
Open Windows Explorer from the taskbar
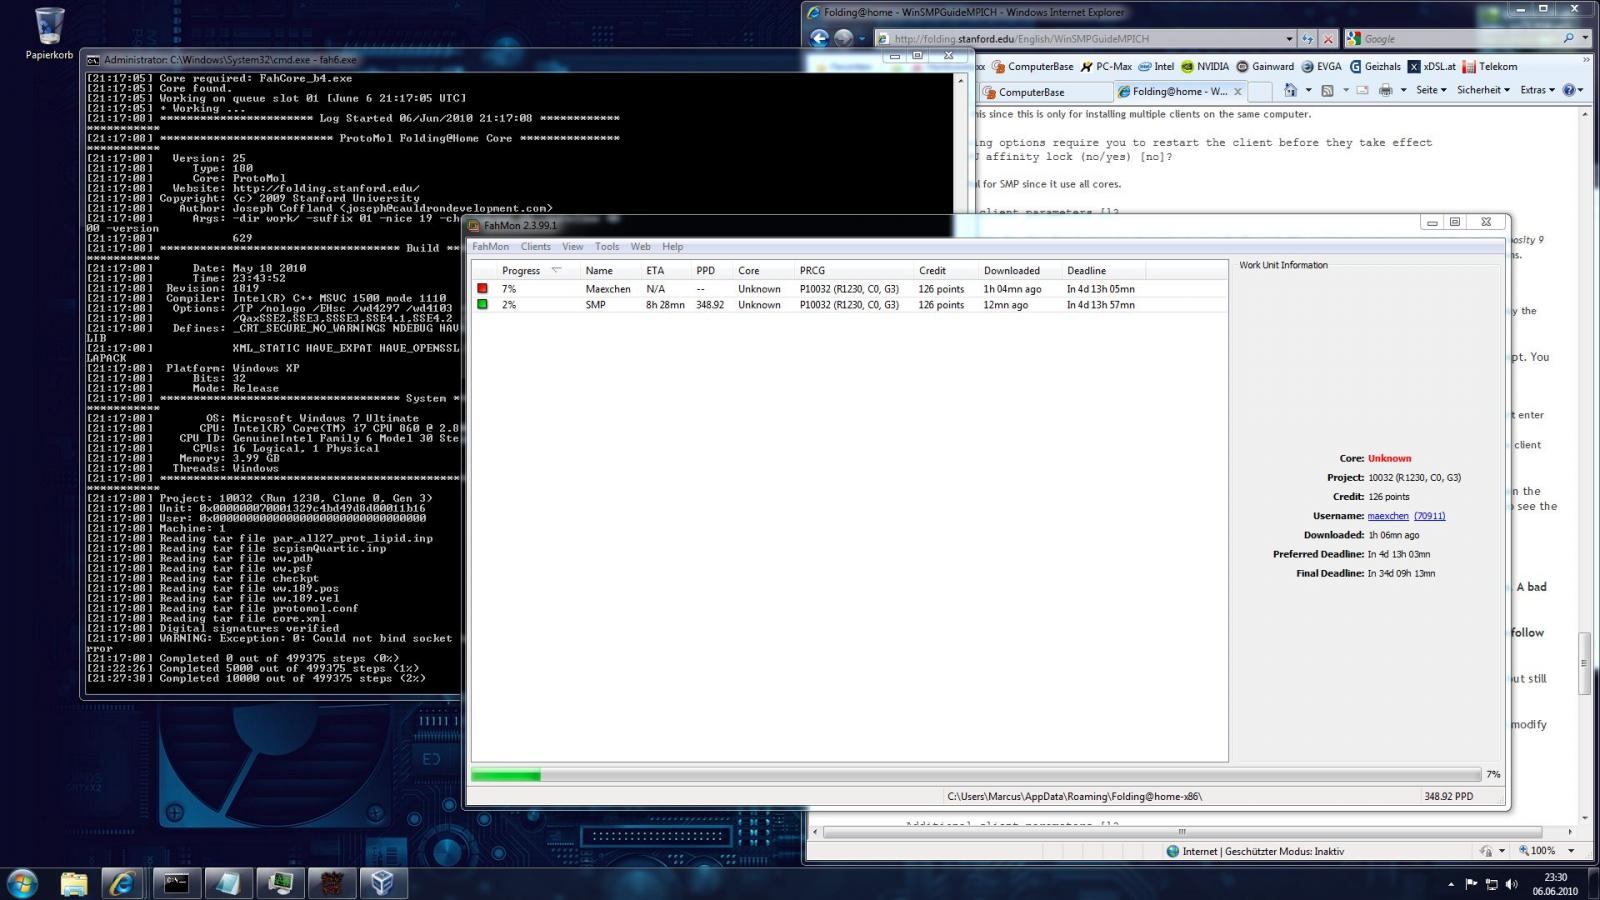[x=74, y=883]
